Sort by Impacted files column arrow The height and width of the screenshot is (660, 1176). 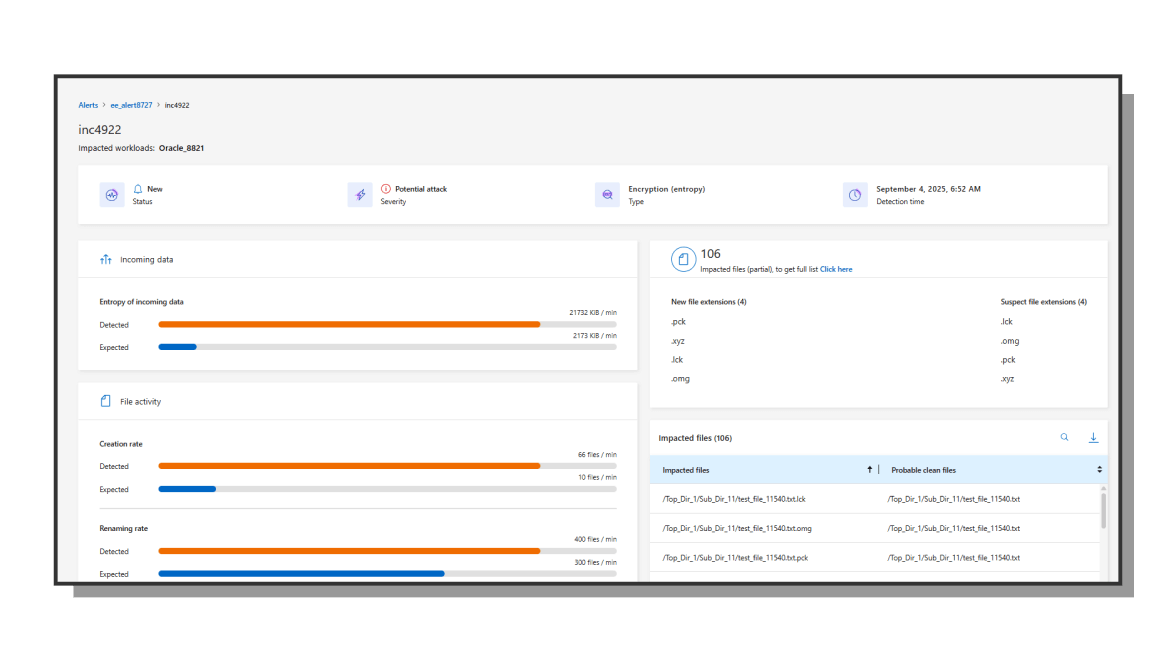pos(869,470)
